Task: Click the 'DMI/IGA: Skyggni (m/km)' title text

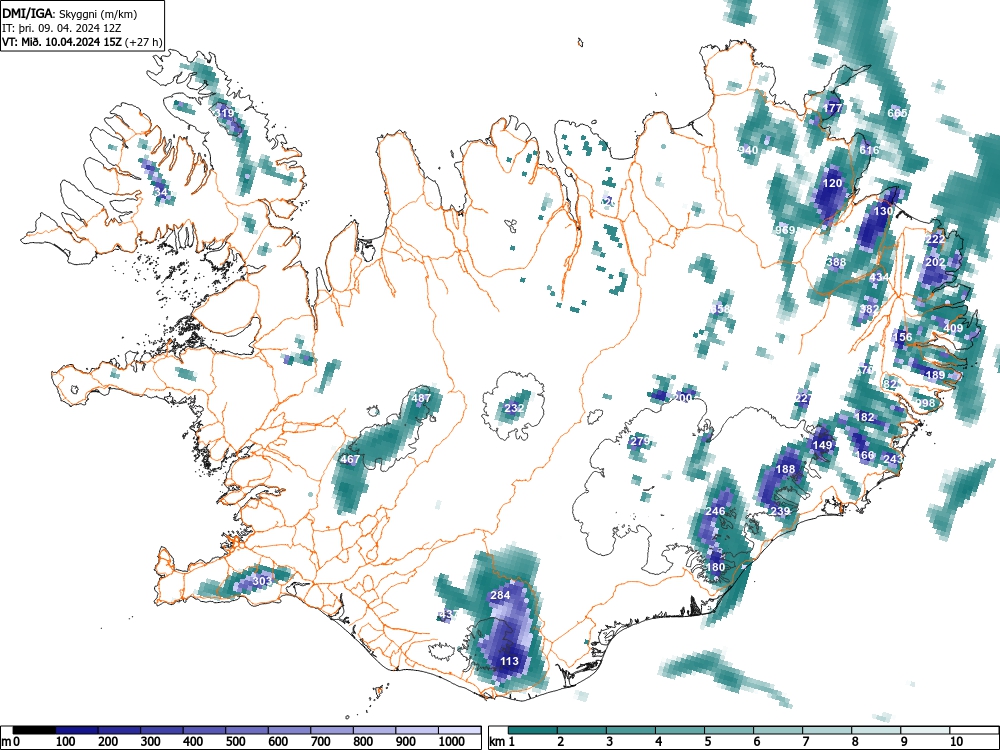Action: [x=70, y=13]
